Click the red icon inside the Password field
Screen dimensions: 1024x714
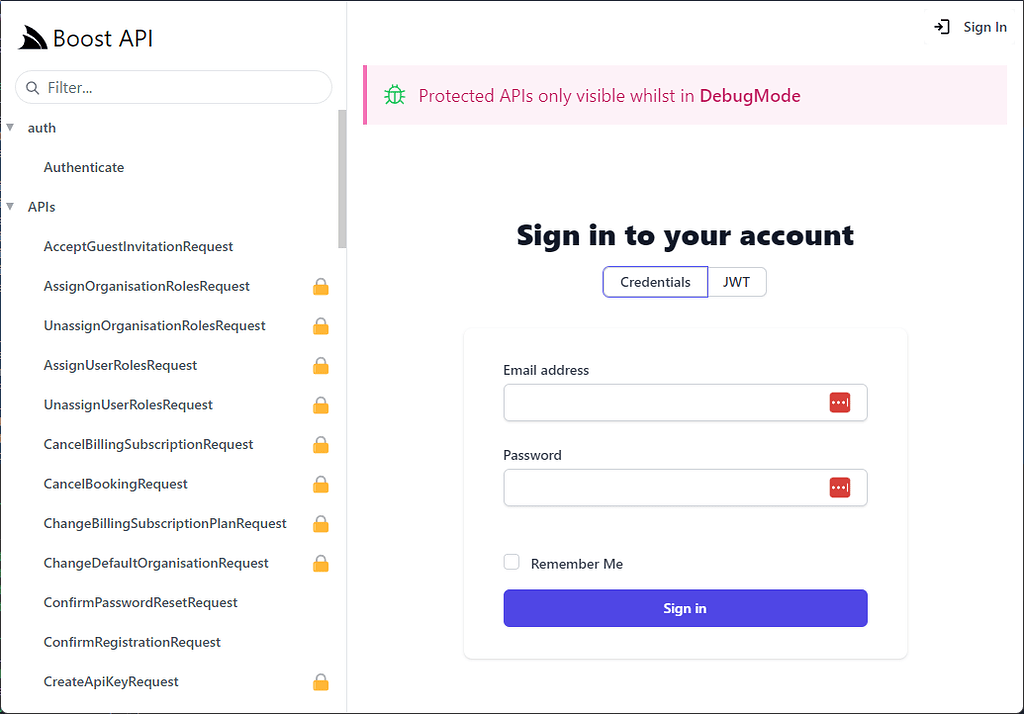[839, 487]
